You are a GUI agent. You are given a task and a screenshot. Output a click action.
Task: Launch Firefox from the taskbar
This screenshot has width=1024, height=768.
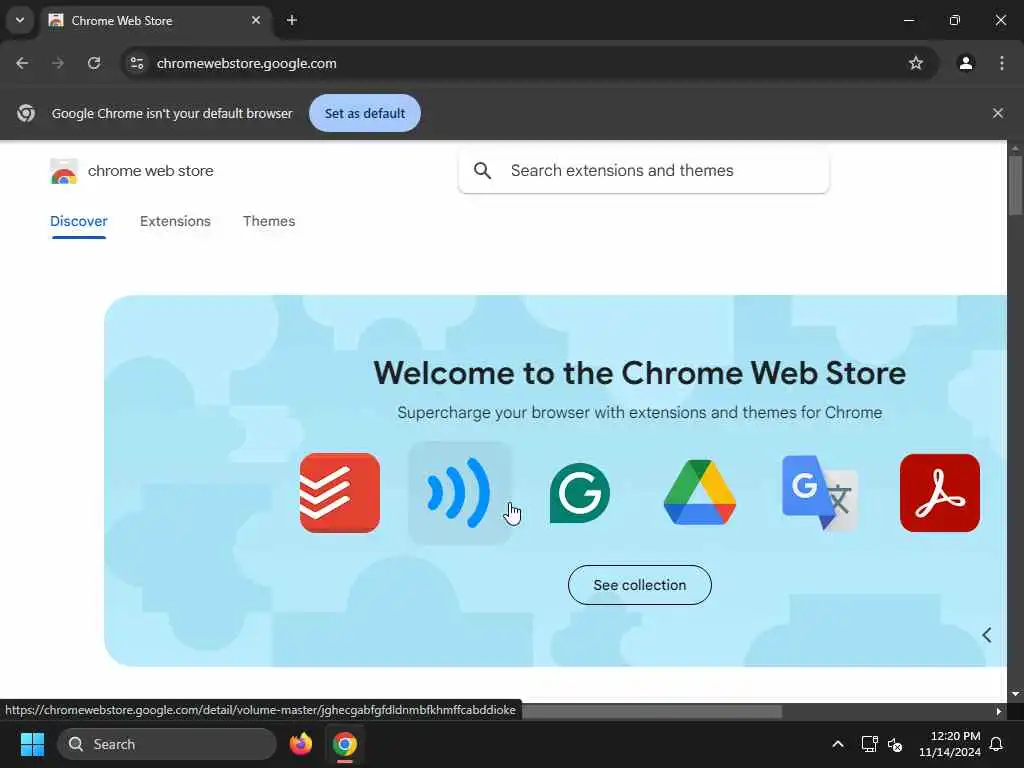300,744
